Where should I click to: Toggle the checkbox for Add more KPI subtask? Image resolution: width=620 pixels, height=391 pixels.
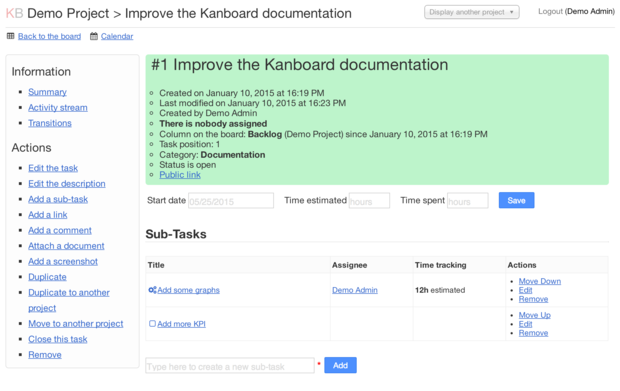click(x=152, y=323)
